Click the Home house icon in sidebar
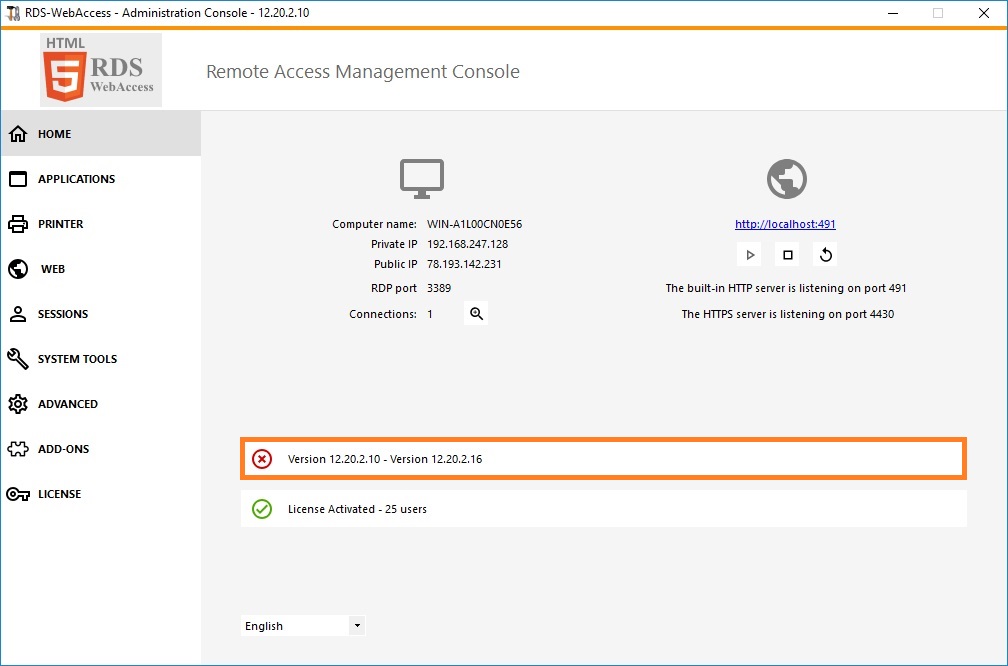This screenshot has height=666, width=1008. click(x=18, y=134)
